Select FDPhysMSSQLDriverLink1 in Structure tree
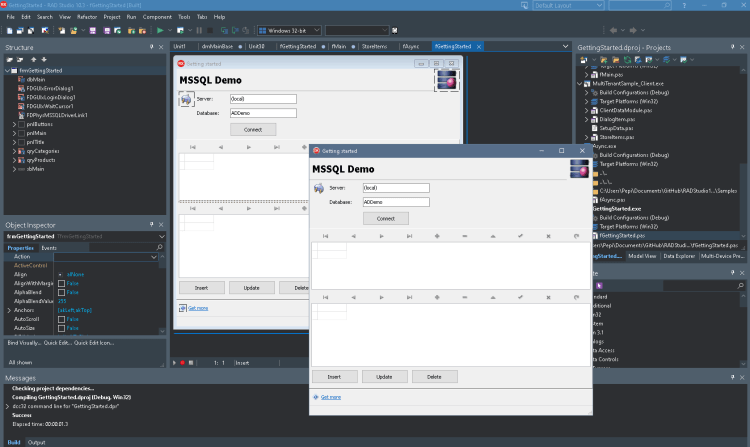The width and height of the screenshot is (750, 447). (57, 115)
